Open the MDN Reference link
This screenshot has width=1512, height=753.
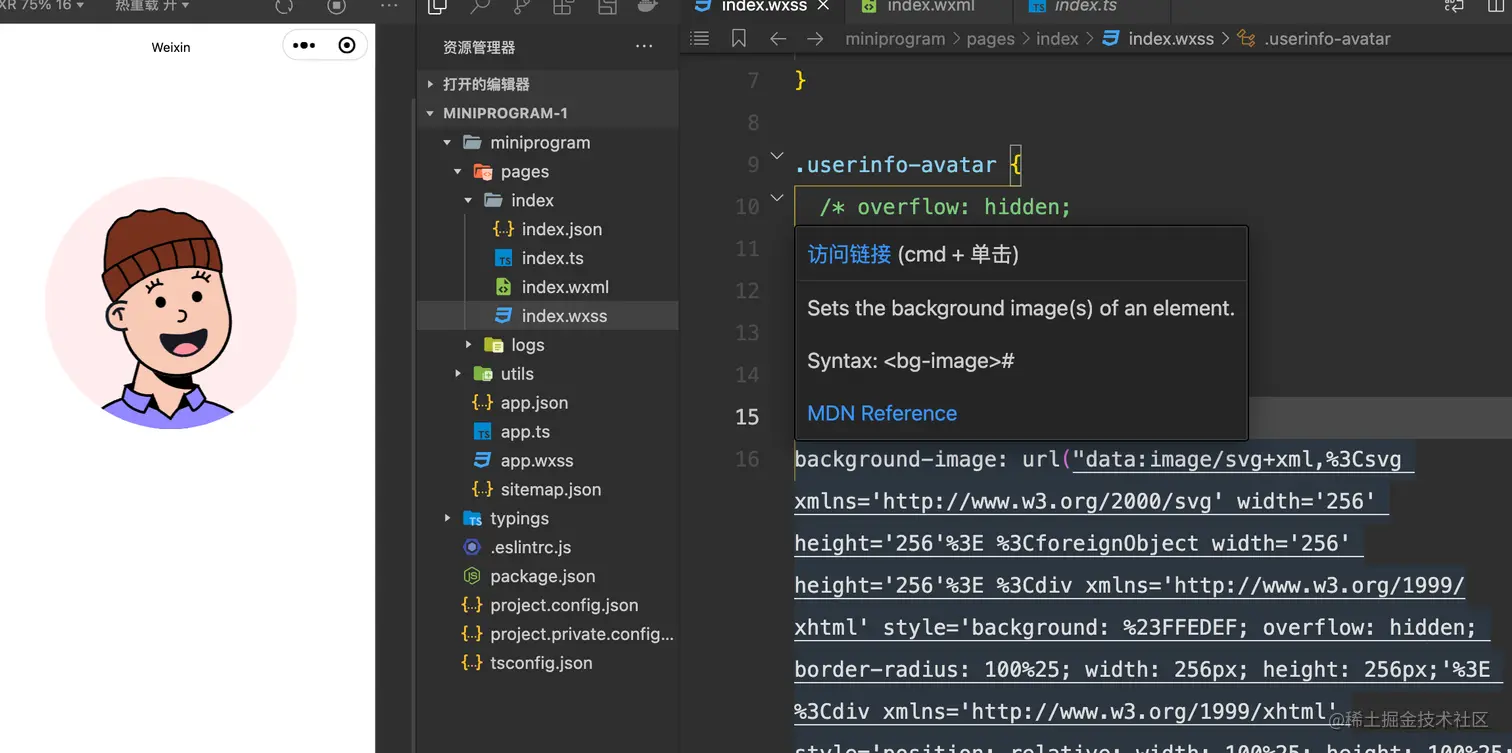(x=882, y=413)
